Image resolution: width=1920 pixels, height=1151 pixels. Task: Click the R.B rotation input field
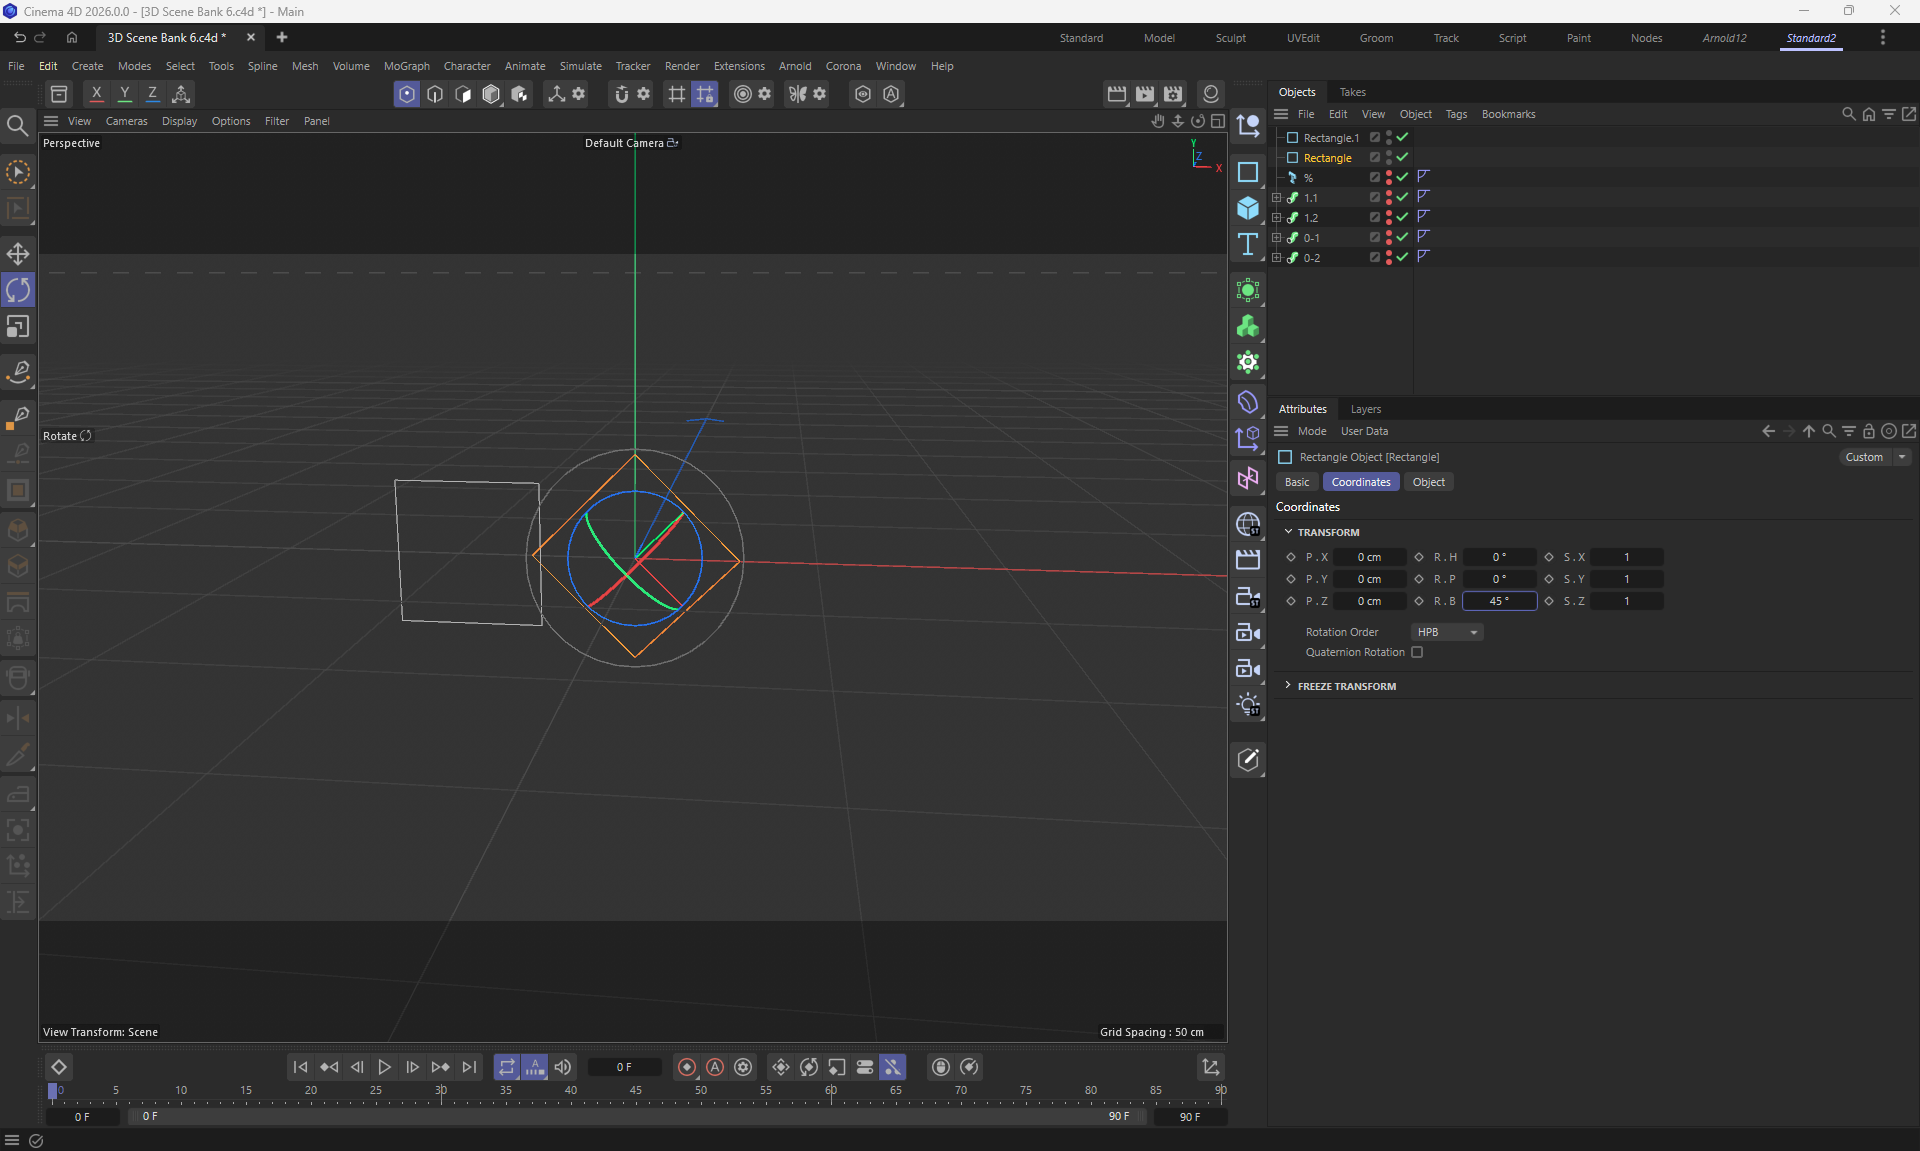[1498, 601]
